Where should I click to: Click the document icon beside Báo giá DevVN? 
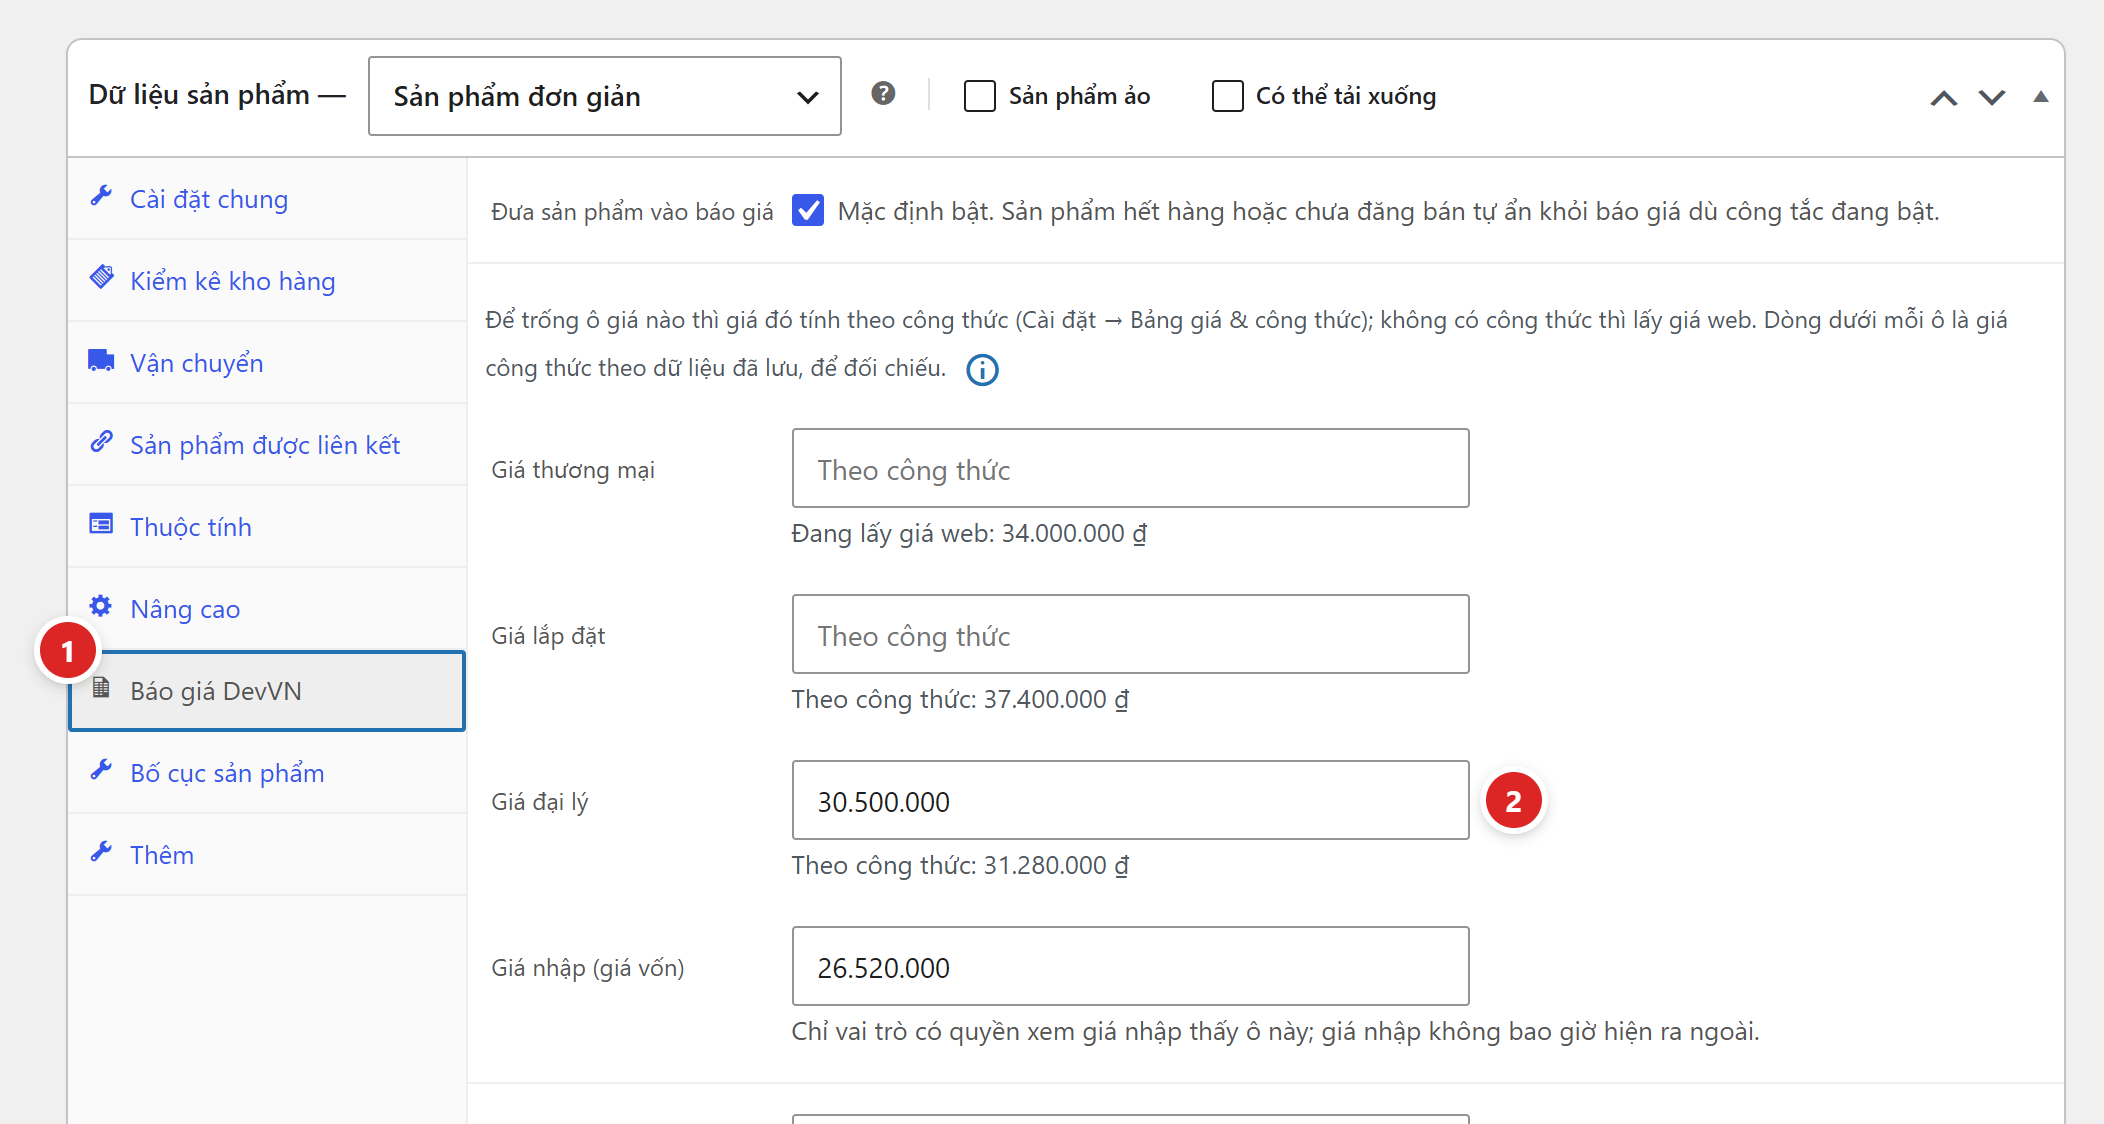point(101,687)
